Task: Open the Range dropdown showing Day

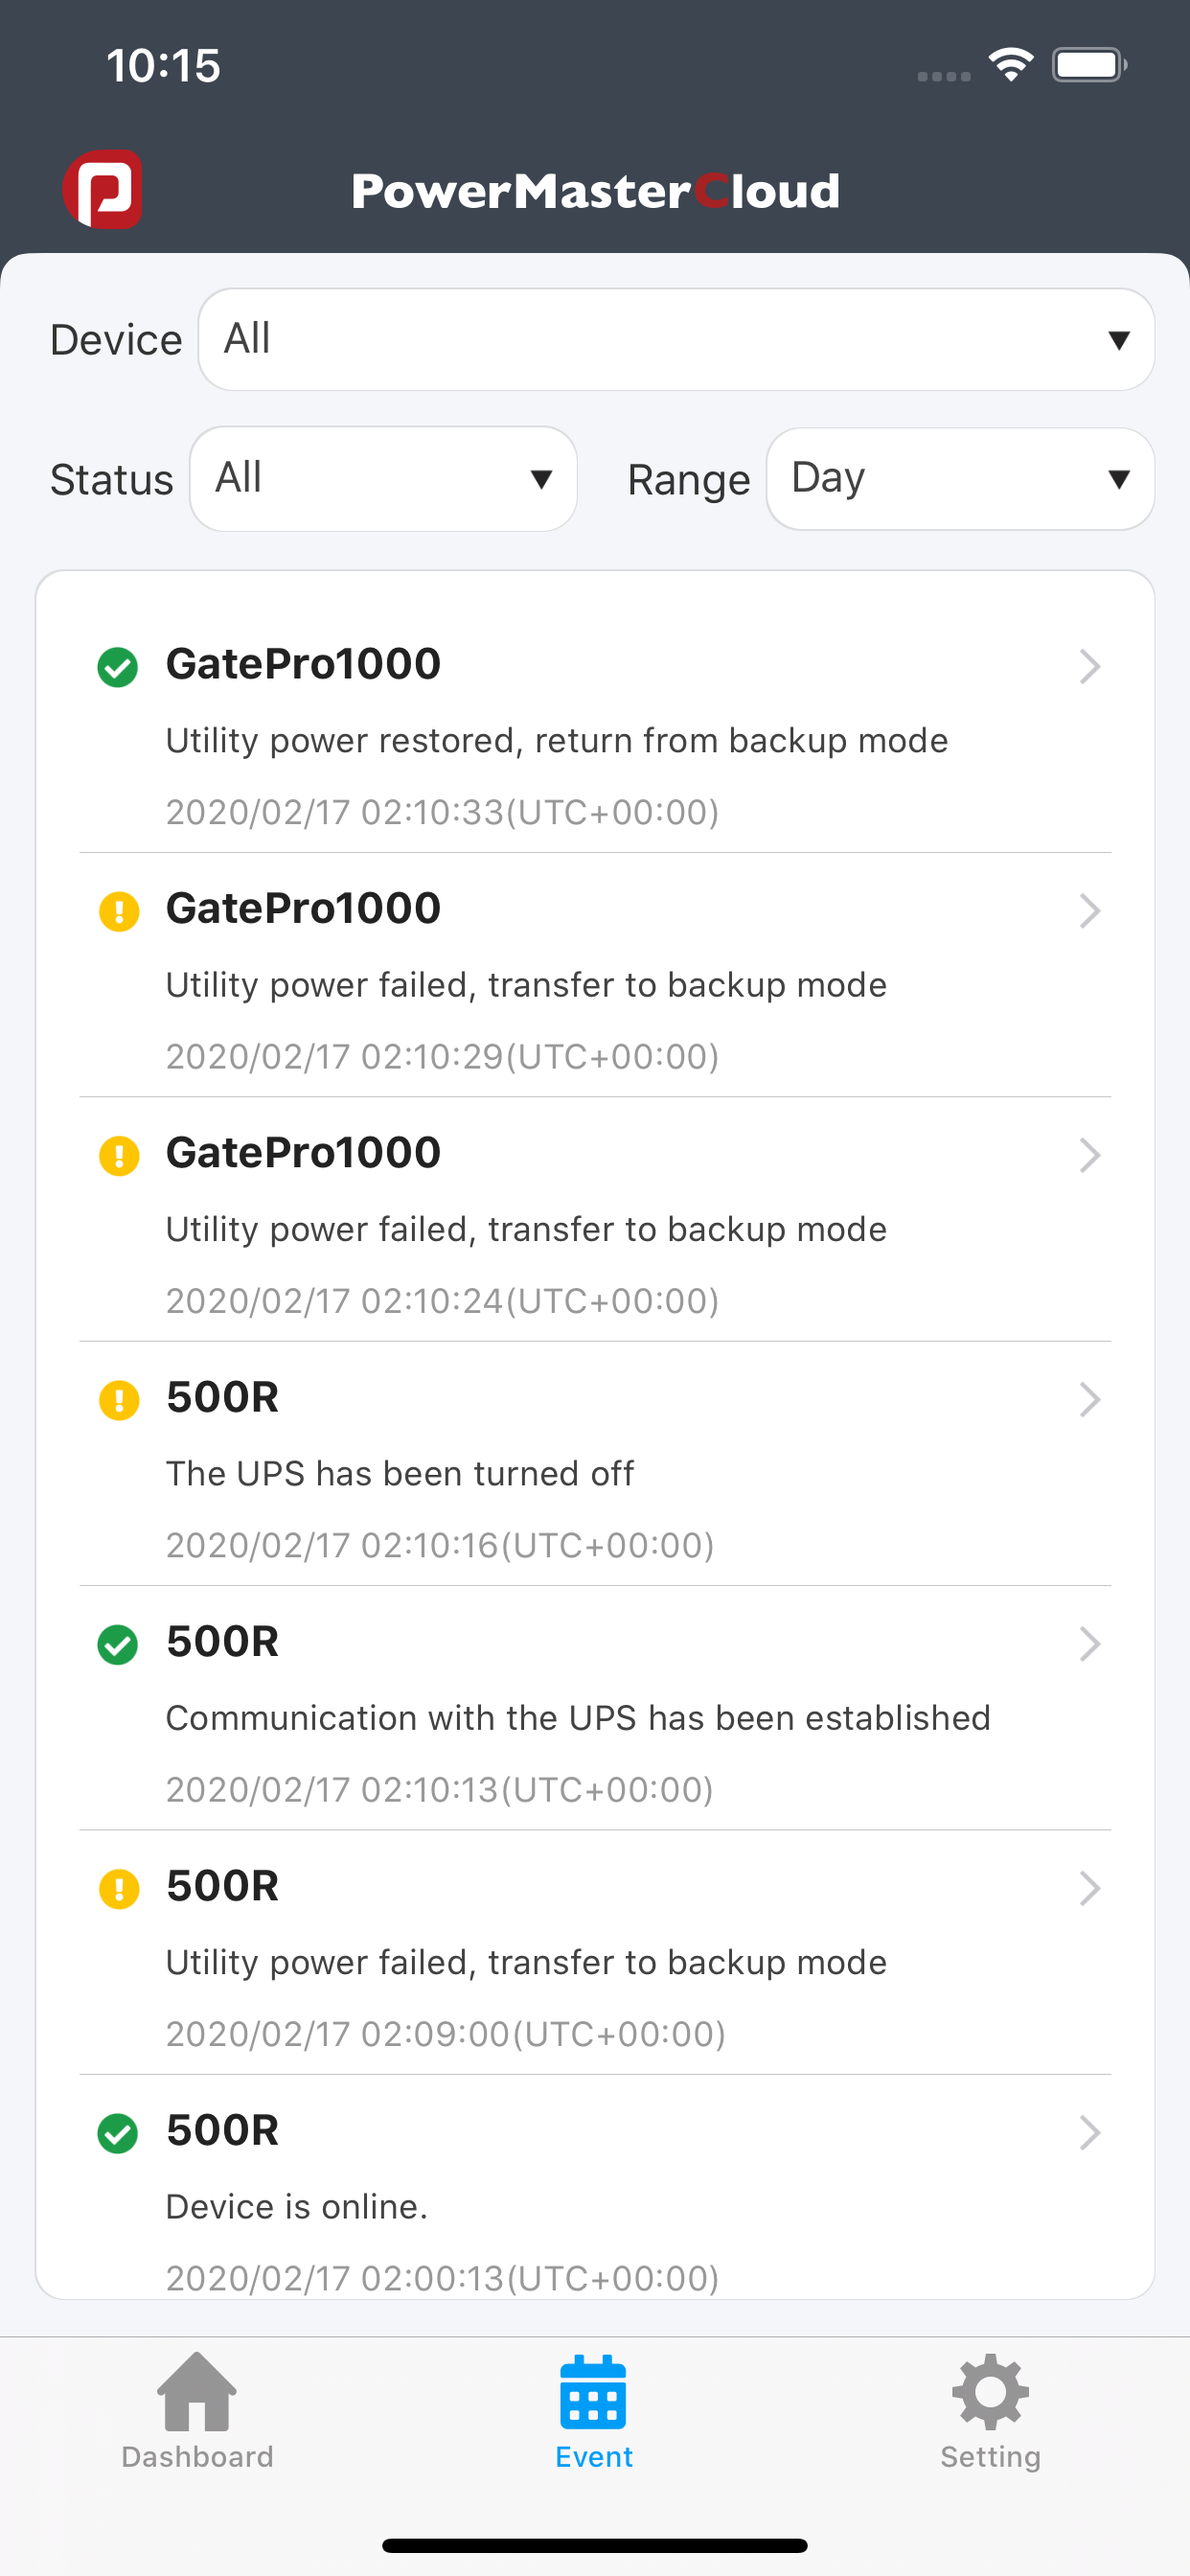Action: point(960,478)
